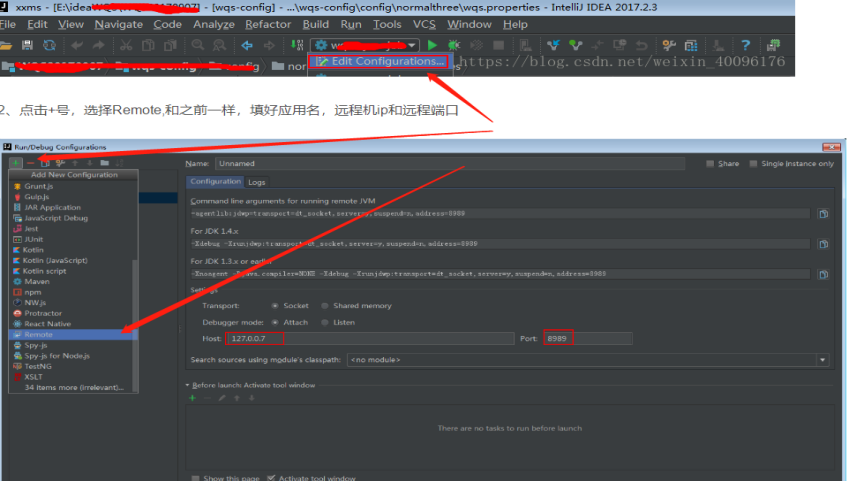Select Remote in Add New Configuration list

click(73, 334)
